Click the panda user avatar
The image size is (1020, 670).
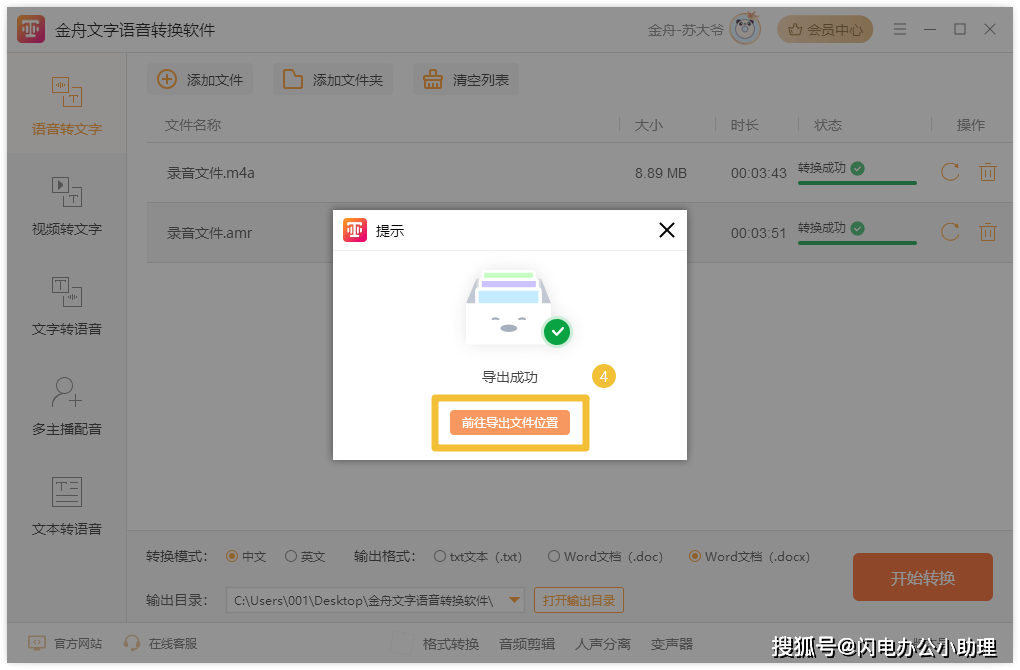point(745,29)
